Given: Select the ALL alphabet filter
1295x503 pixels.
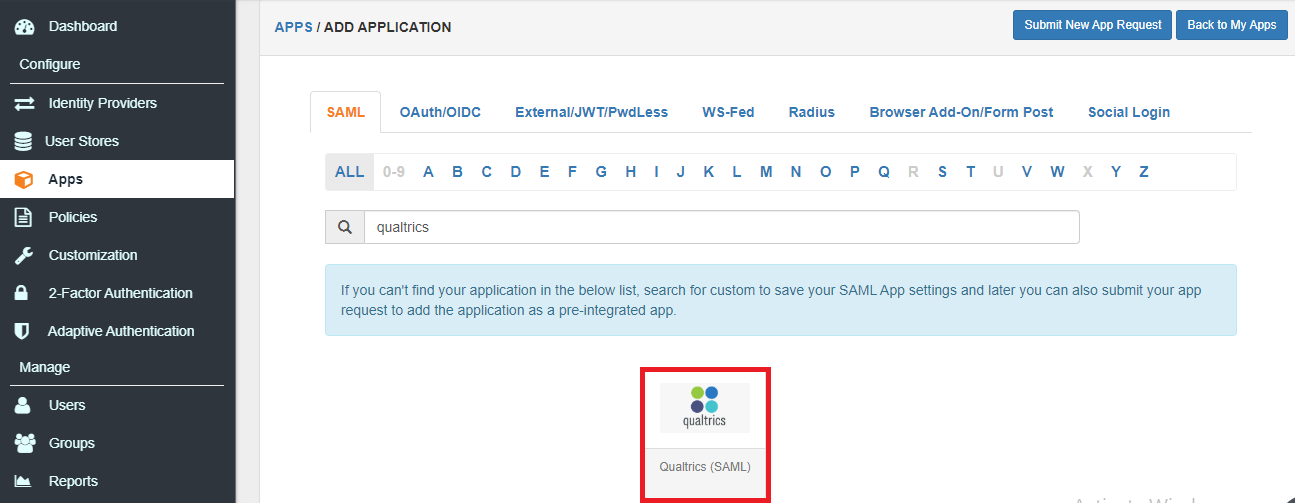Looking at the screenshot, I should point(349,172).
